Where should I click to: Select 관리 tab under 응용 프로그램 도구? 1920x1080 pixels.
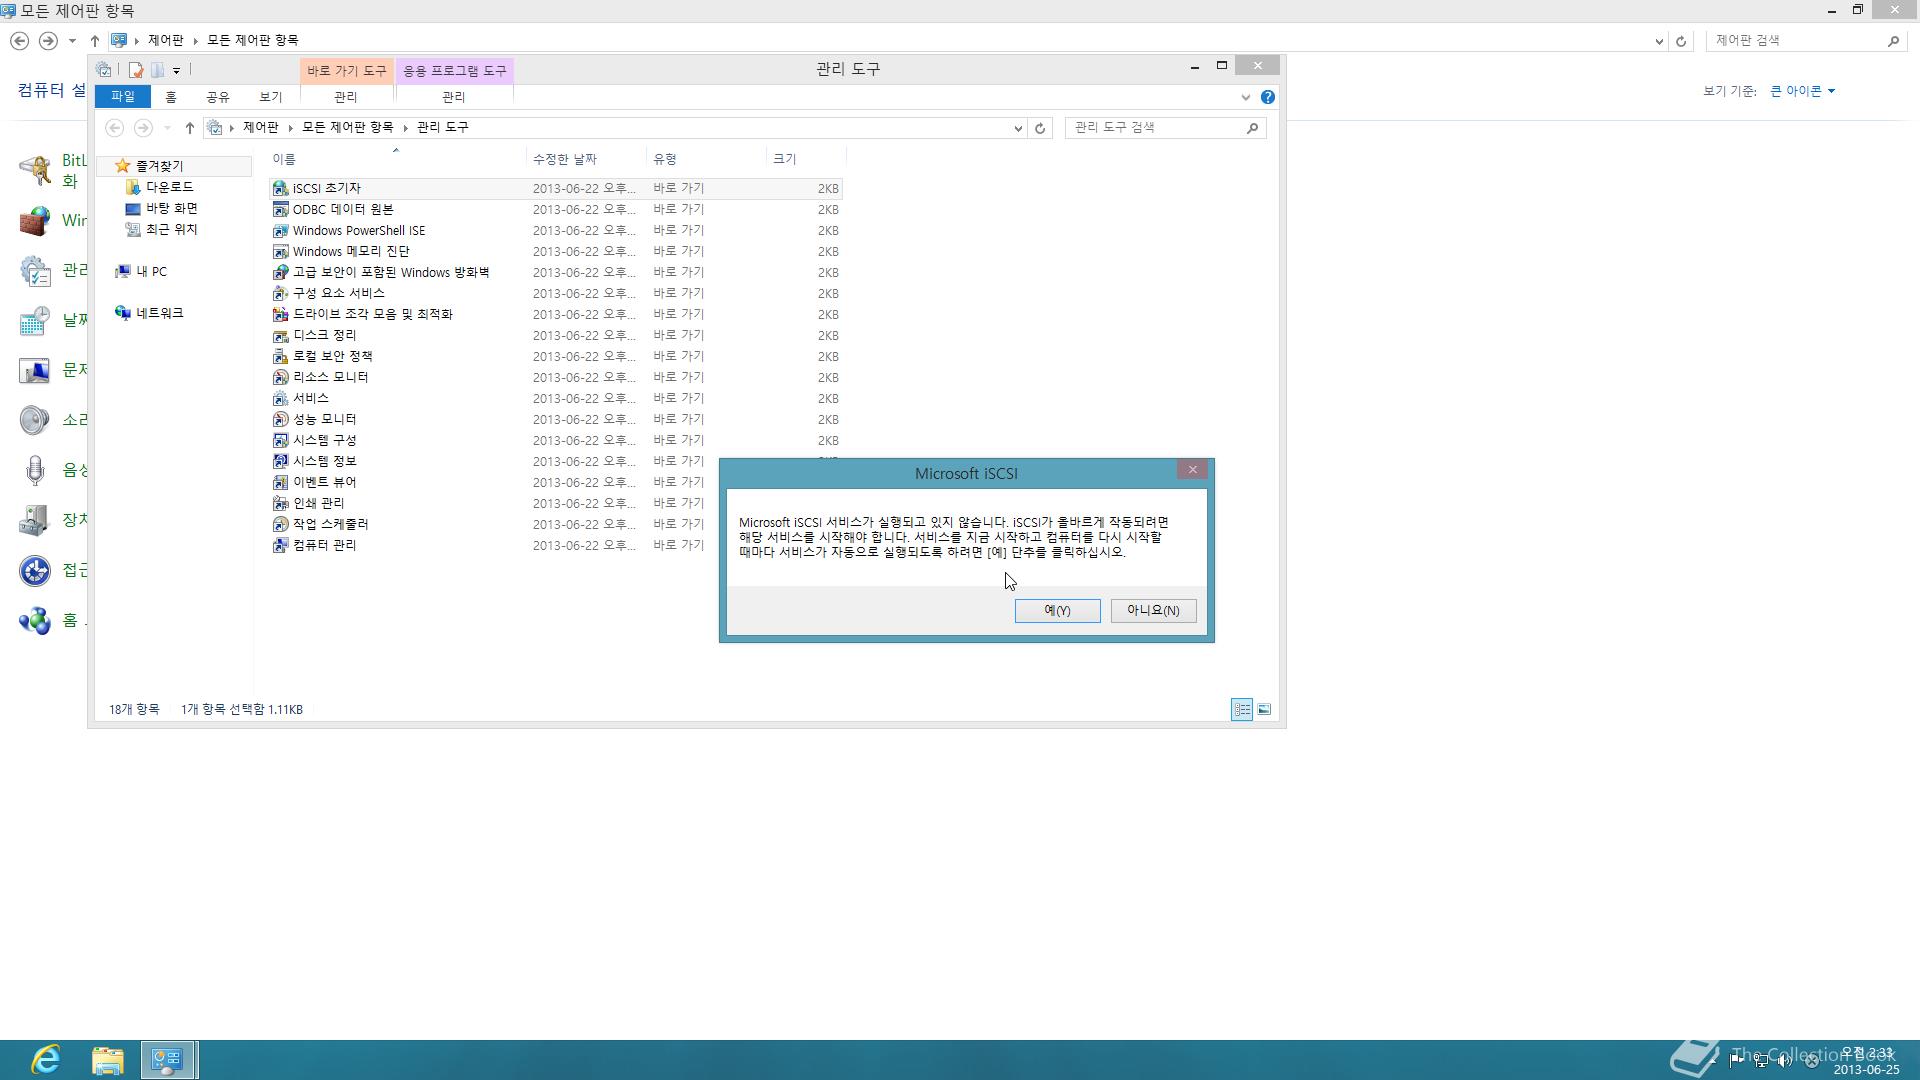(x=453, y=97)
